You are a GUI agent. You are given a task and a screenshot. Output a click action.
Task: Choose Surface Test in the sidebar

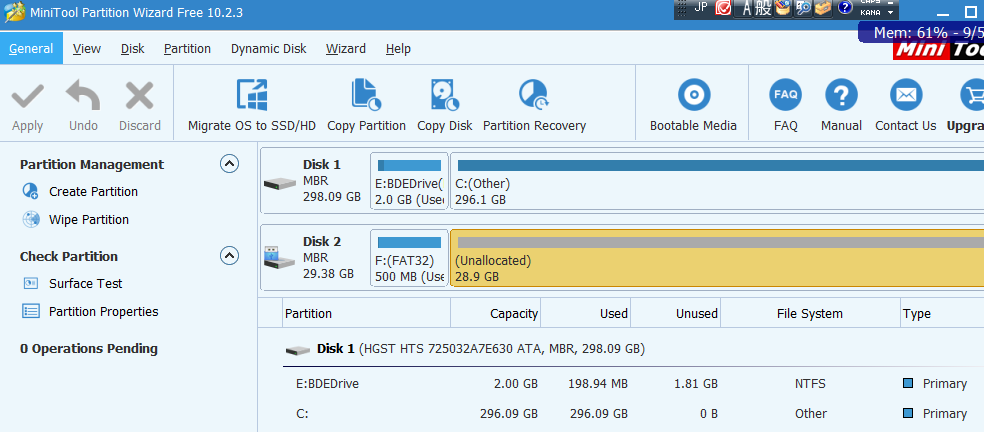point(85,284)
